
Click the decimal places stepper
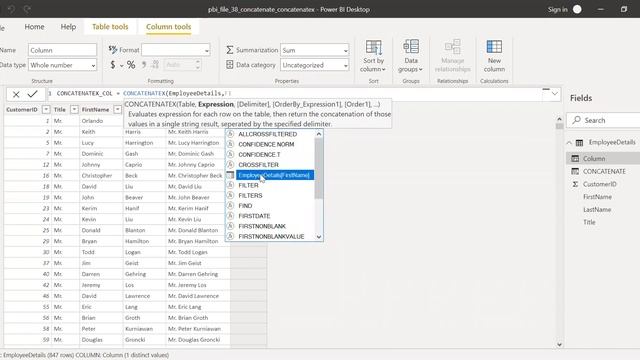point(198,64)
